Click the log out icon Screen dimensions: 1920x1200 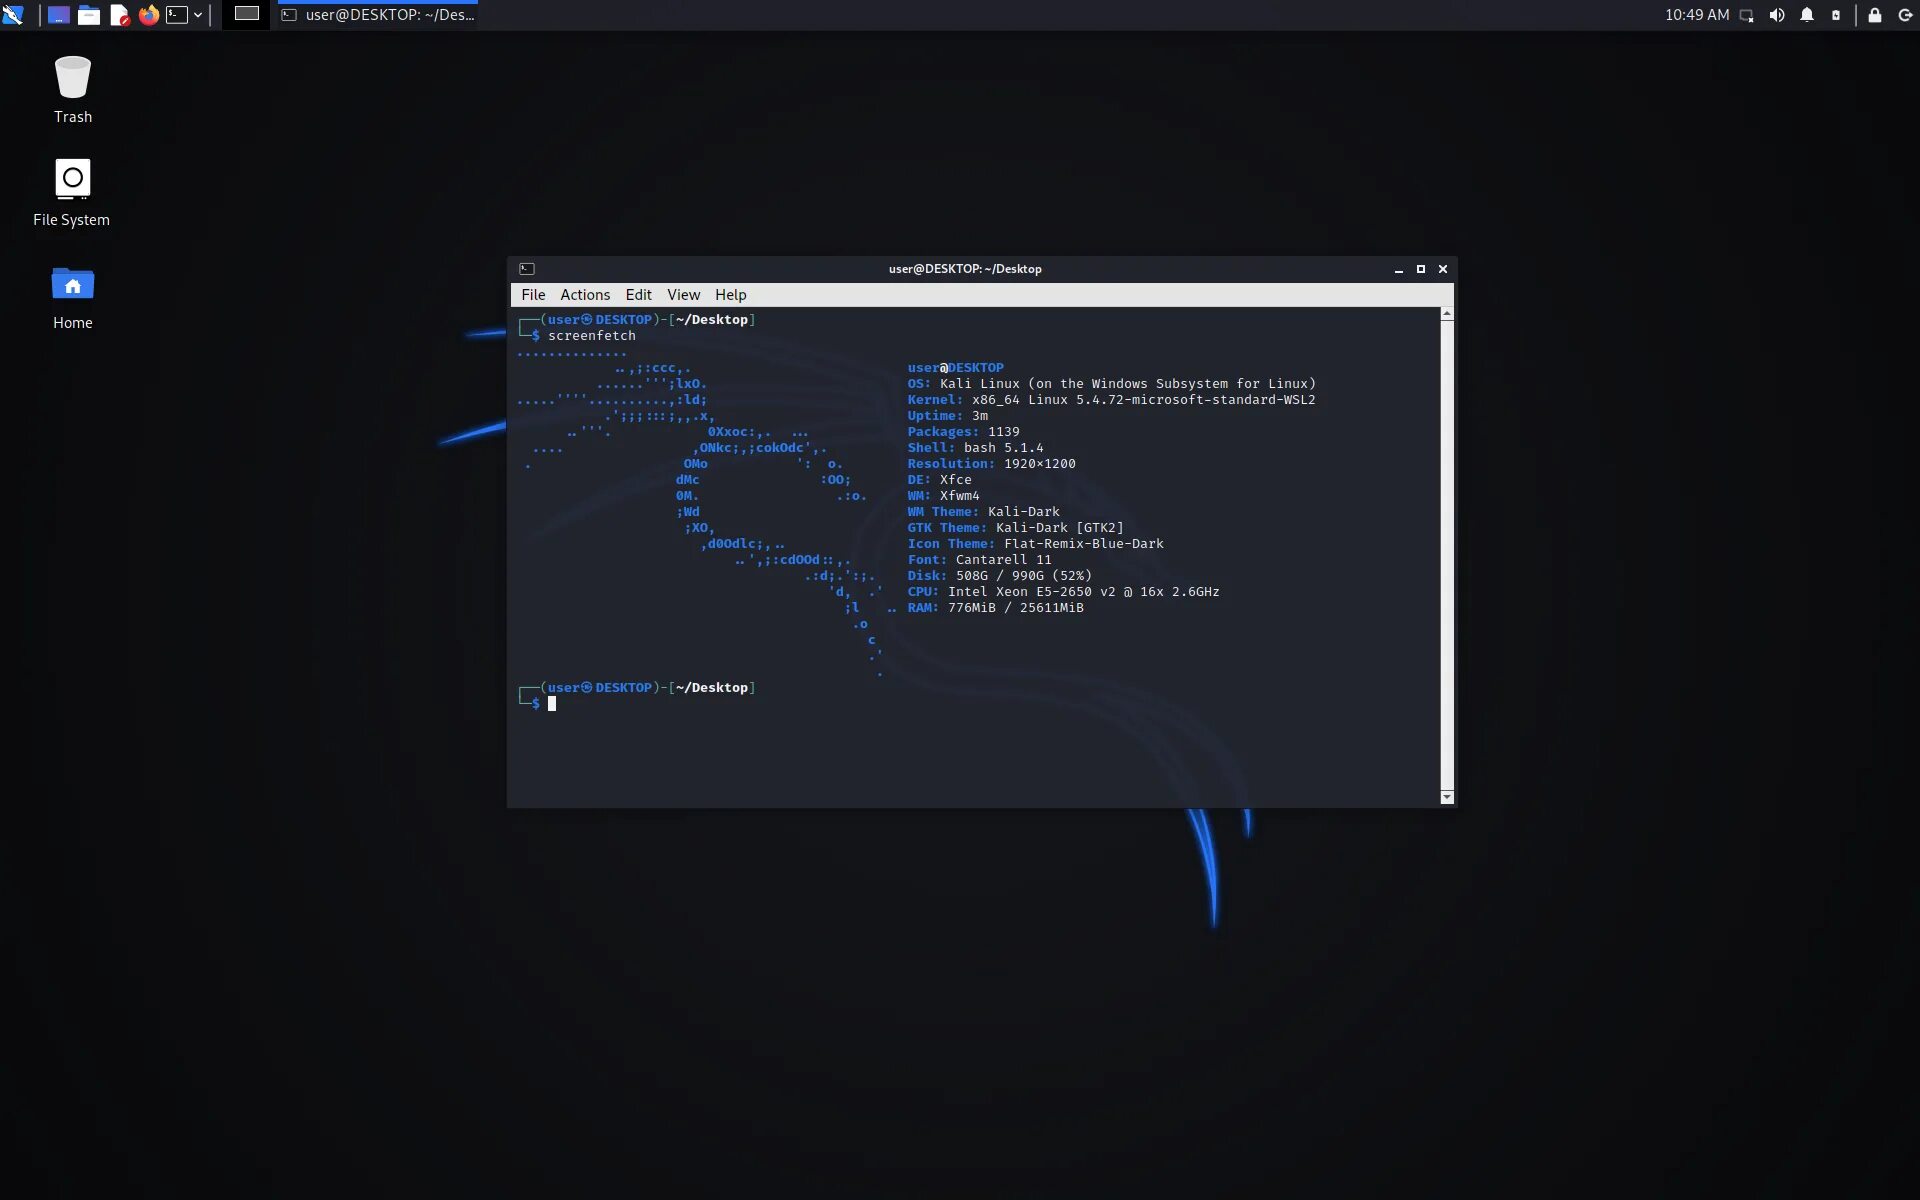(x=1905, y=15)
